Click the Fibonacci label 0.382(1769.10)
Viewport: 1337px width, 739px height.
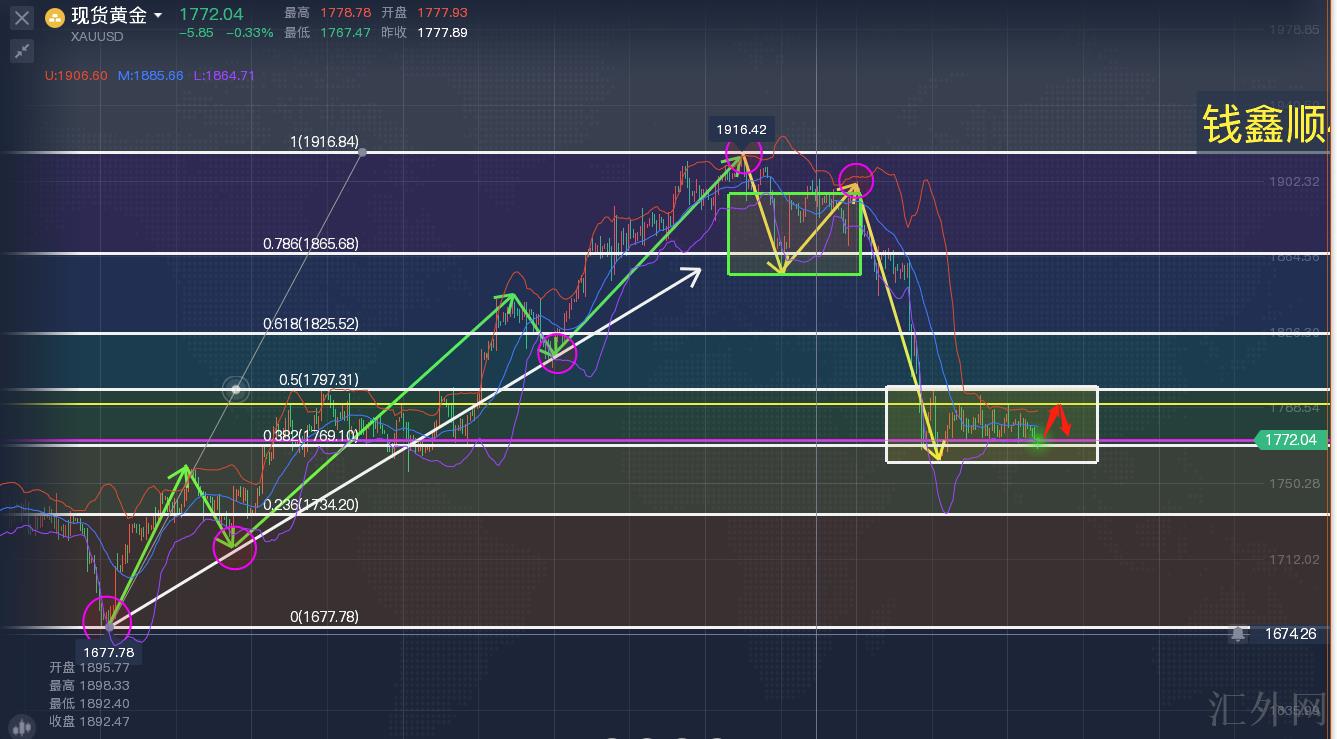[310, 436]
